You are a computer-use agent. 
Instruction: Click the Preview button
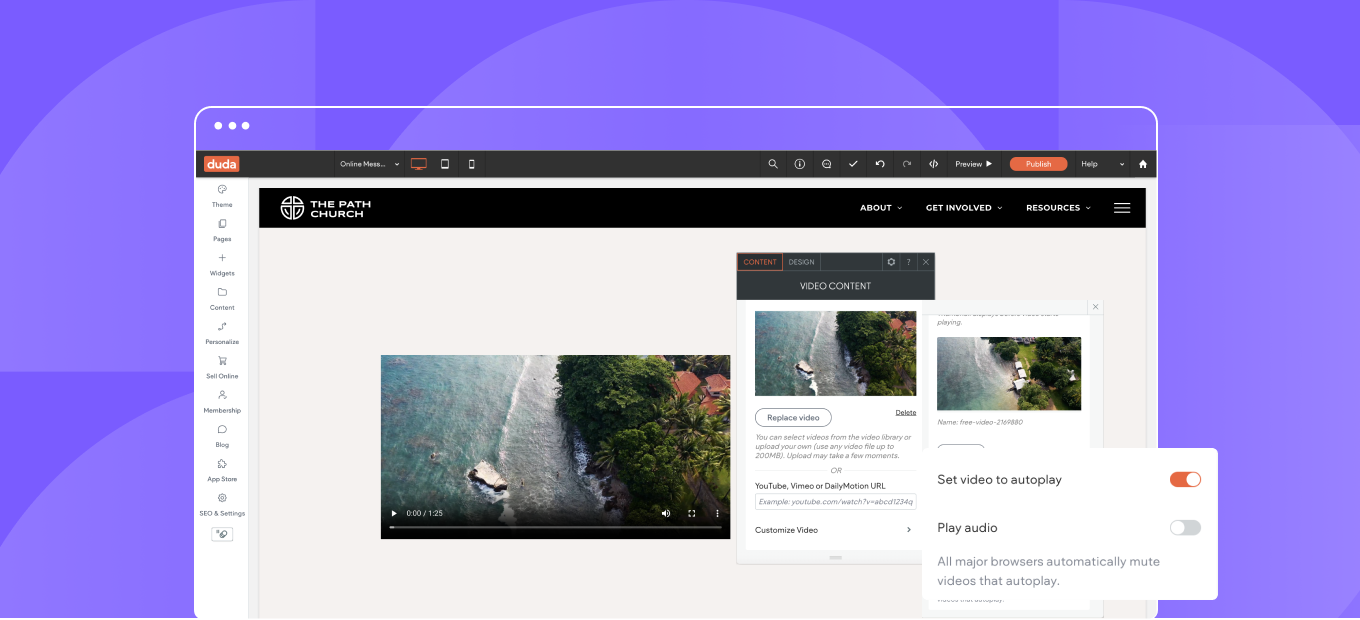pyautogui.click(x=974, y=164)
